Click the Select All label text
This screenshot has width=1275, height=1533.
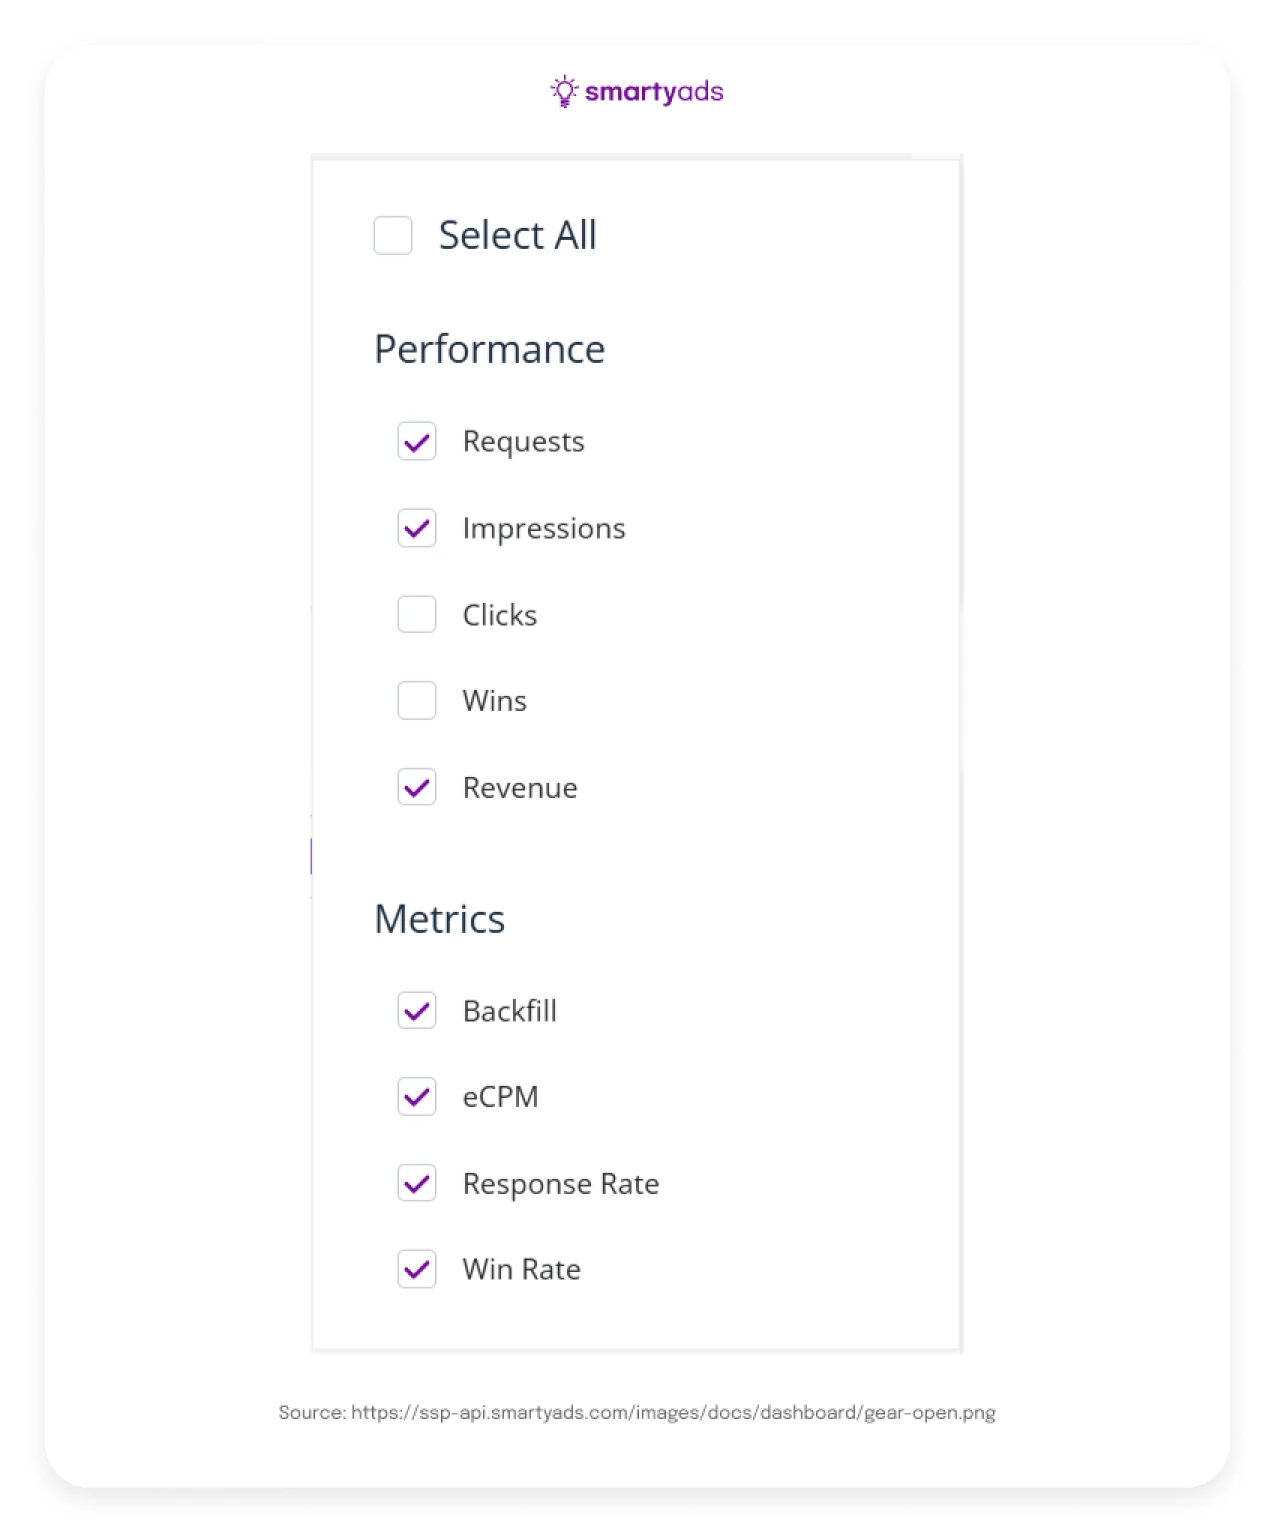[517, 235]
